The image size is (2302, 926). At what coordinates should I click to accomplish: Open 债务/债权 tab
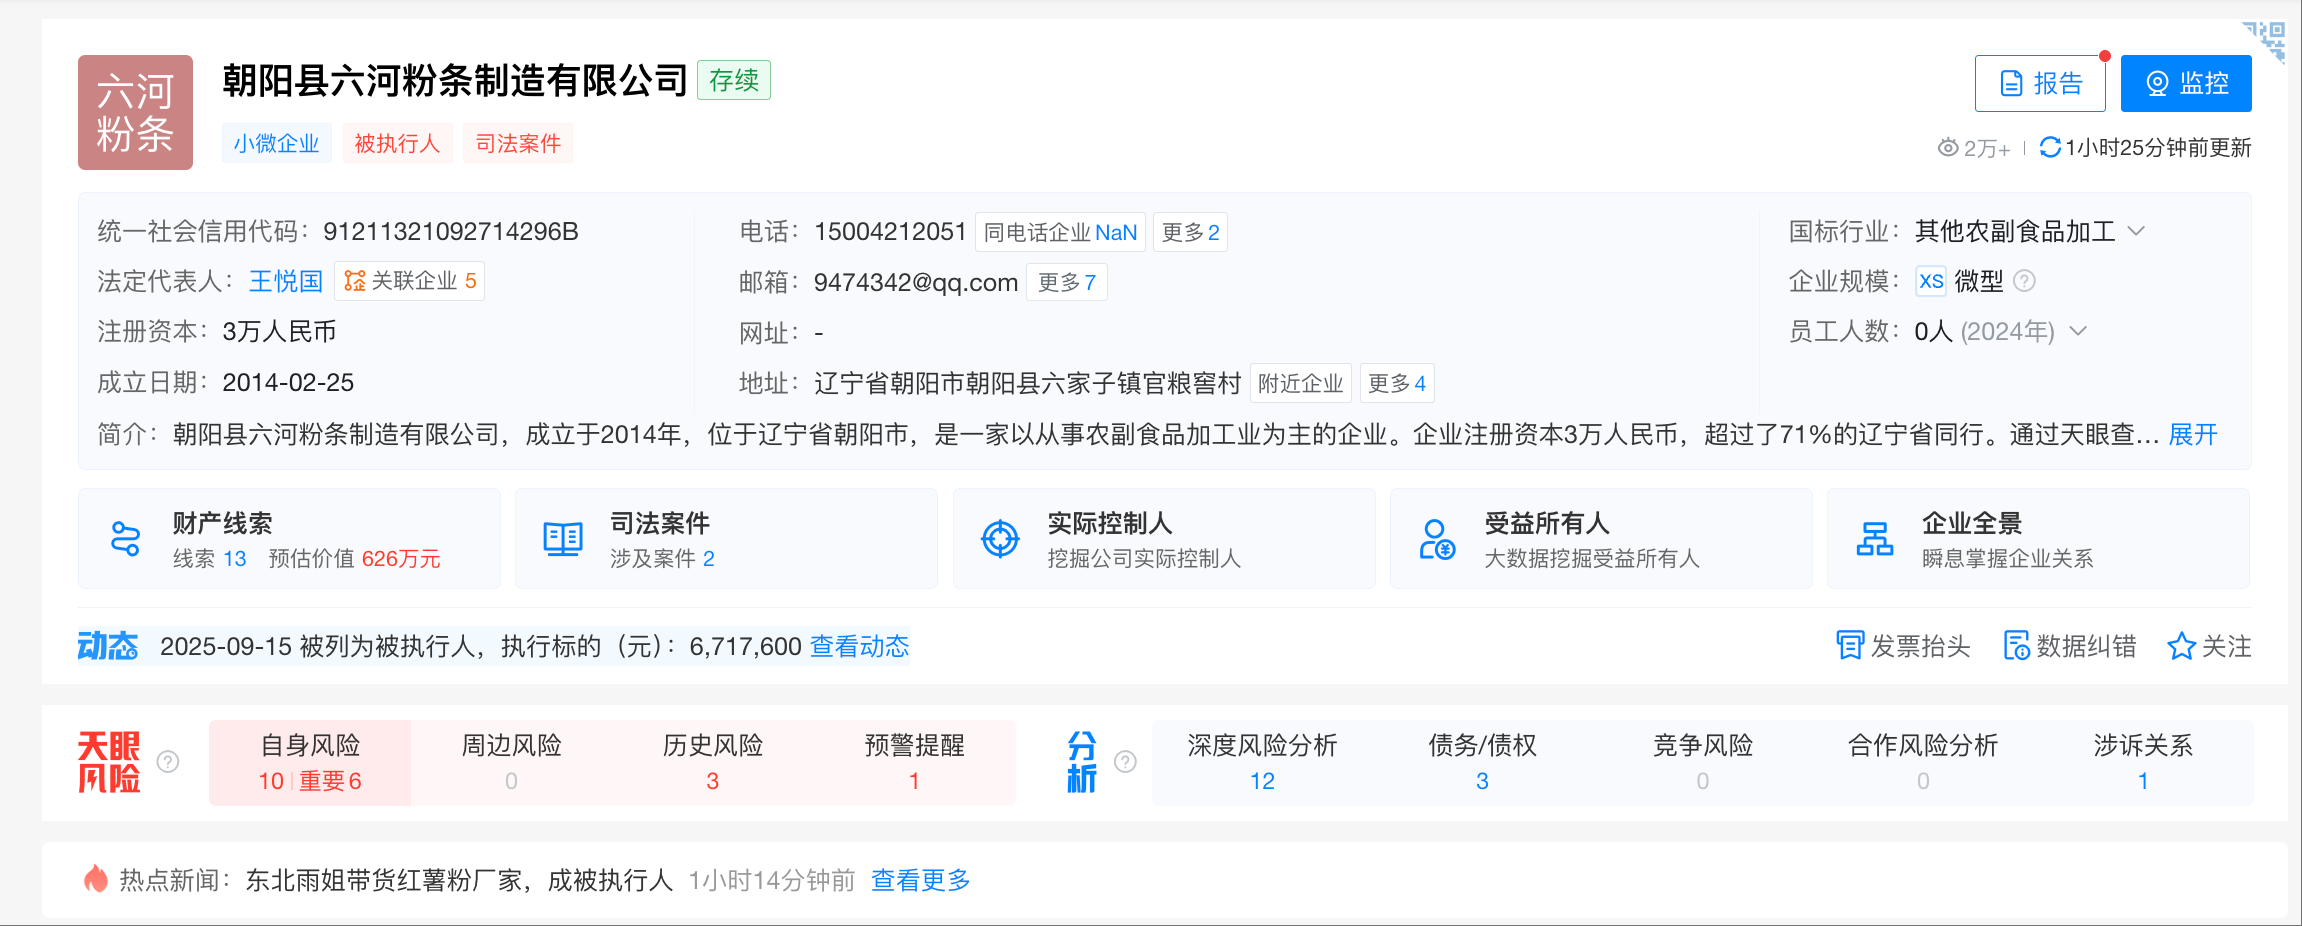[x=1482, y=762]
